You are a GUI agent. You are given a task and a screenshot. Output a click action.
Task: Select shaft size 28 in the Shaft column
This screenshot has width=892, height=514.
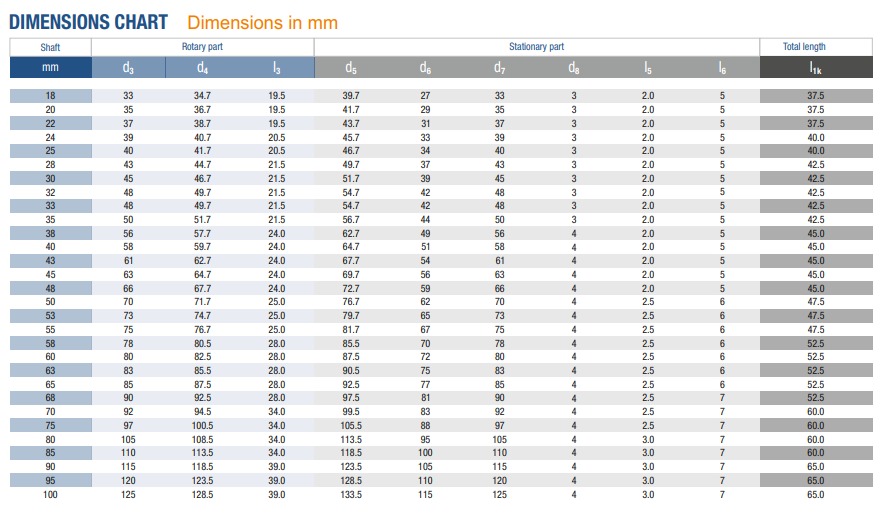pyautogui.click(x=50, y=165)
